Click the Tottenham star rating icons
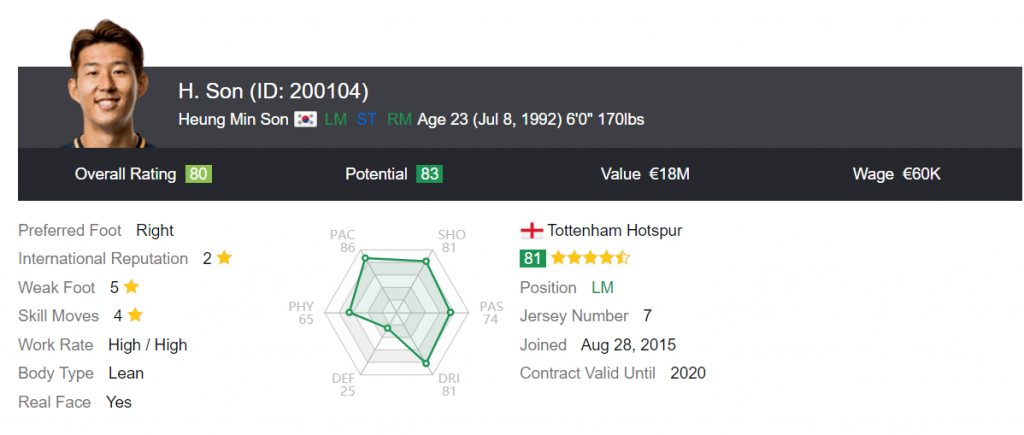 pos(590,258)
